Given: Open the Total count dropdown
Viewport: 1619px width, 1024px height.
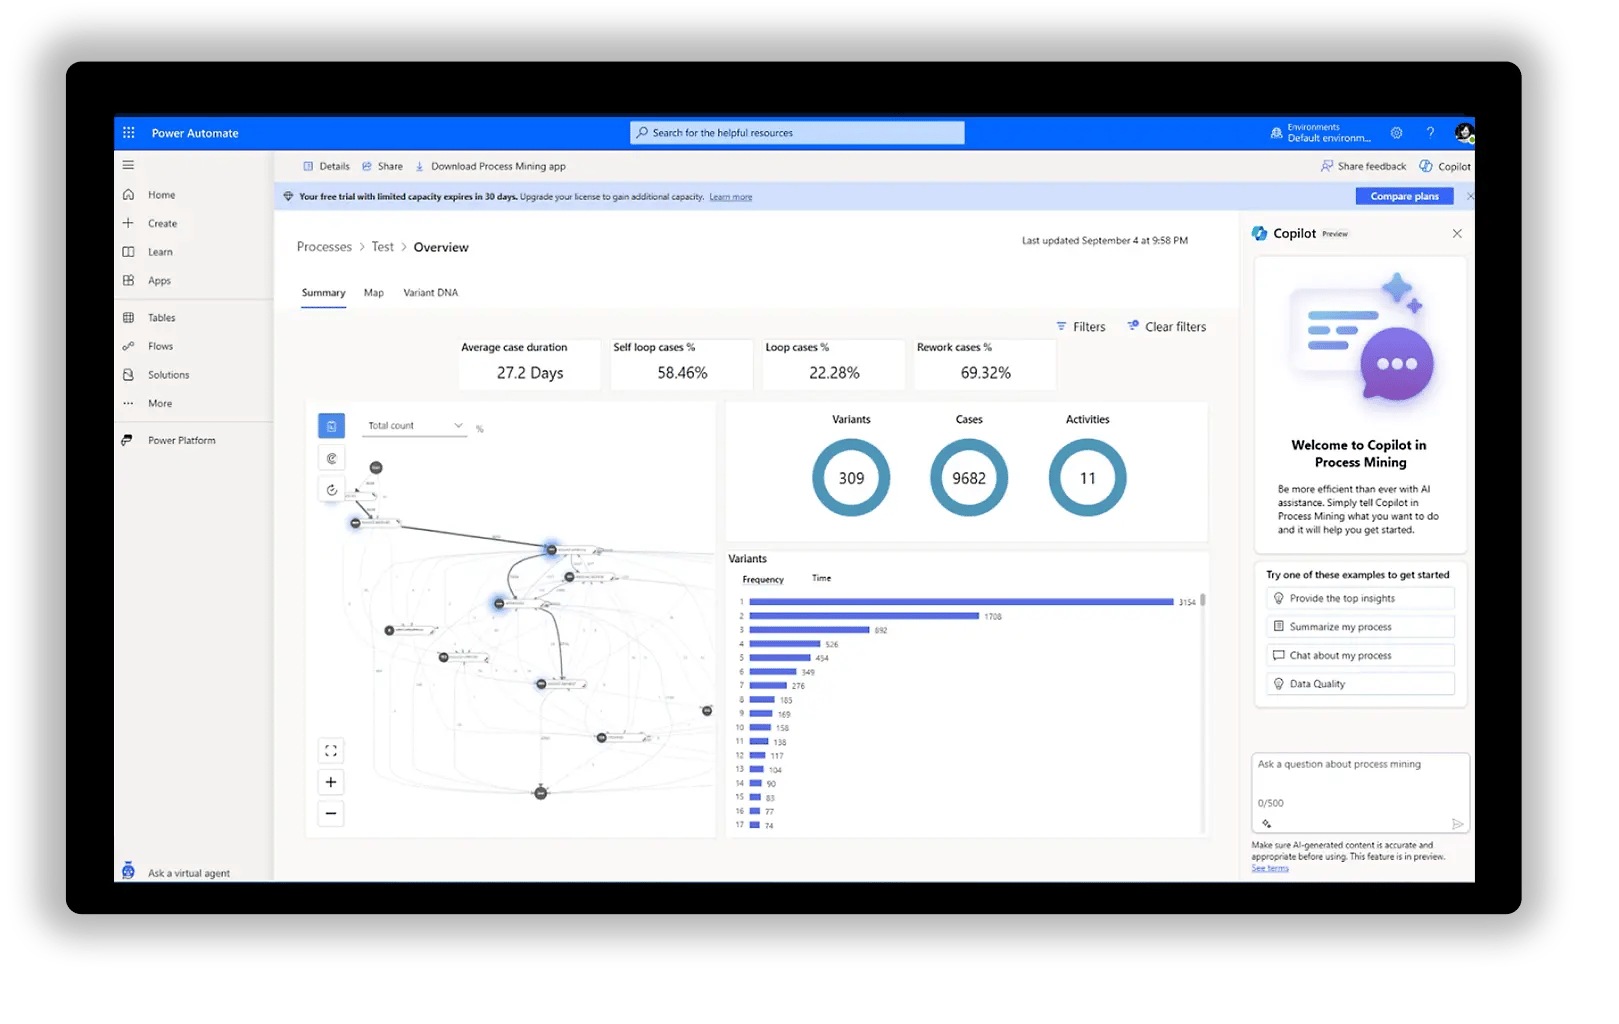Looking at the screenshot, I should [415, 426].
